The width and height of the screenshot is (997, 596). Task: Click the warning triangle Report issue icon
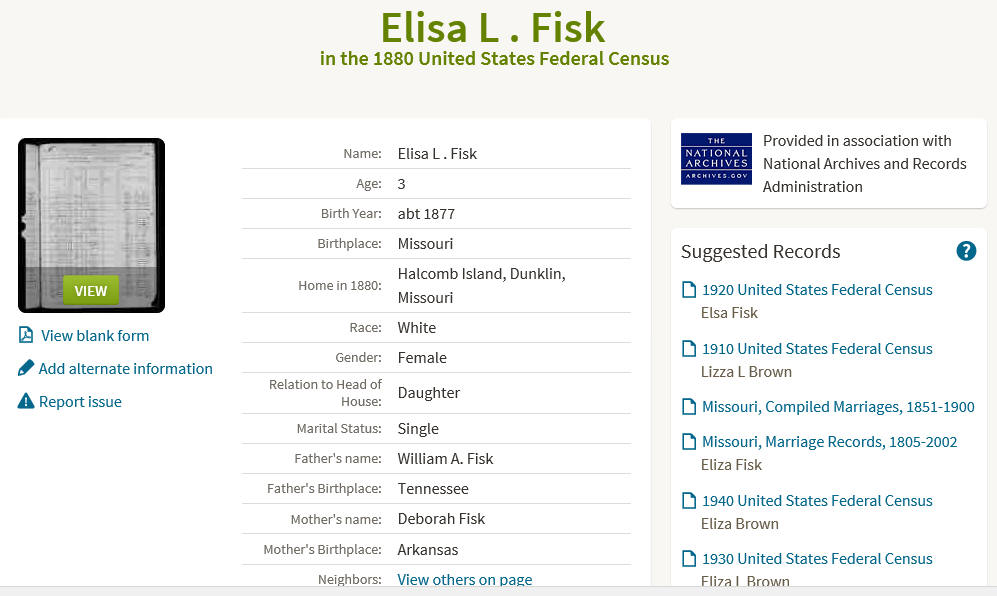point(25,401)
